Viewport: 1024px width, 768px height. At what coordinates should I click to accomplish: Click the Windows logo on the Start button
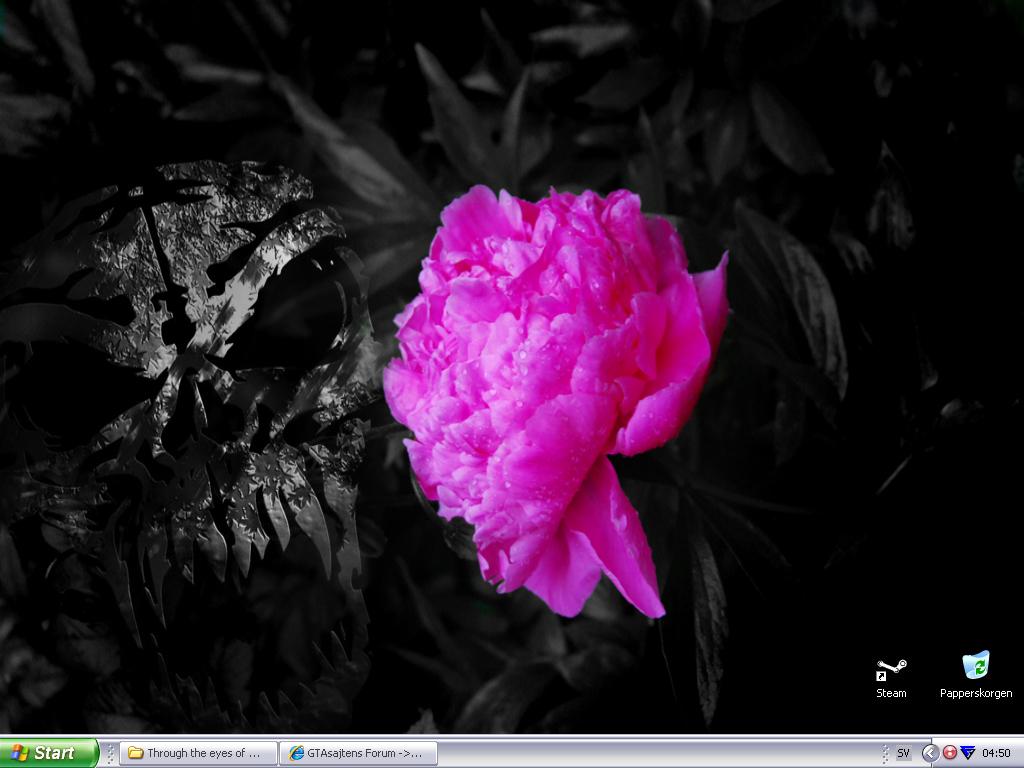[x=19, y=753]
